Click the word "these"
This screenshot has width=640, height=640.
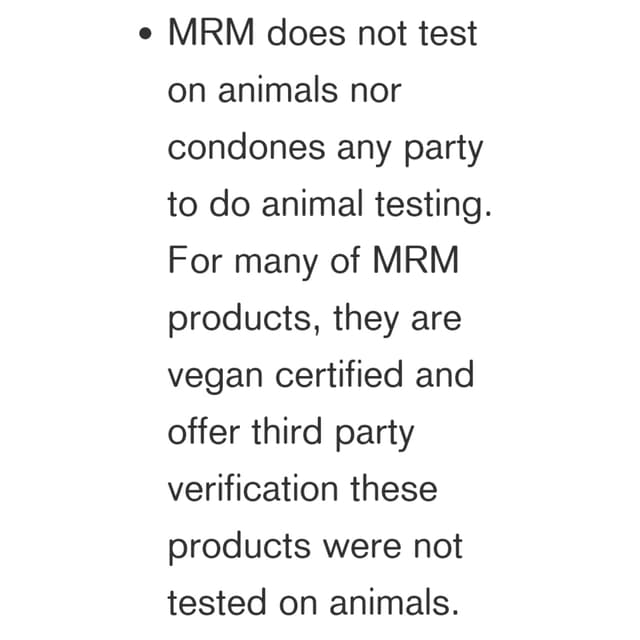click(x=394, y=488)
